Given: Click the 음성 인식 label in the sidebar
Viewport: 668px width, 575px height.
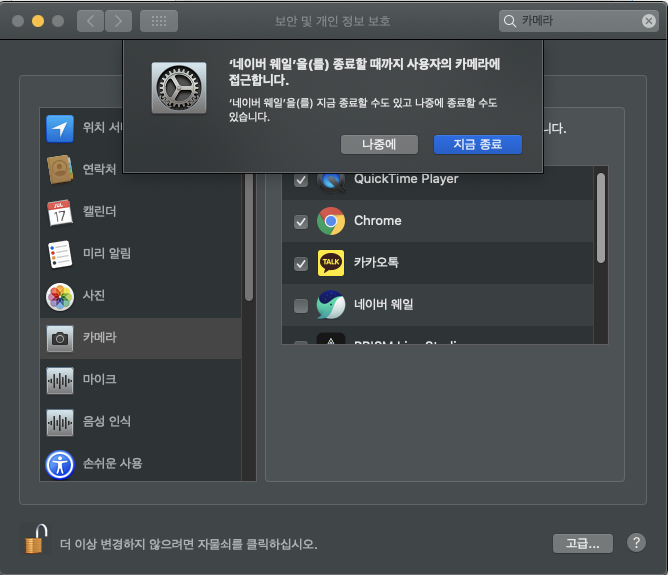Looking at the screenshot, I should click(107, 421).
